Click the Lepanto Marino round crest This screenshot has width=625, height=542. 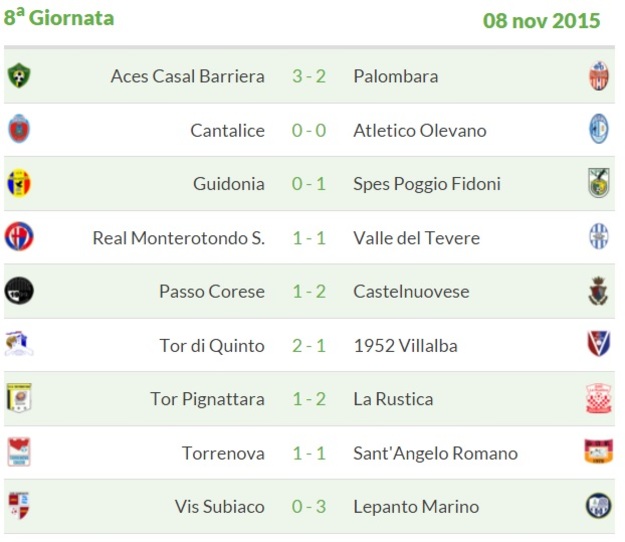coord(598,506)
